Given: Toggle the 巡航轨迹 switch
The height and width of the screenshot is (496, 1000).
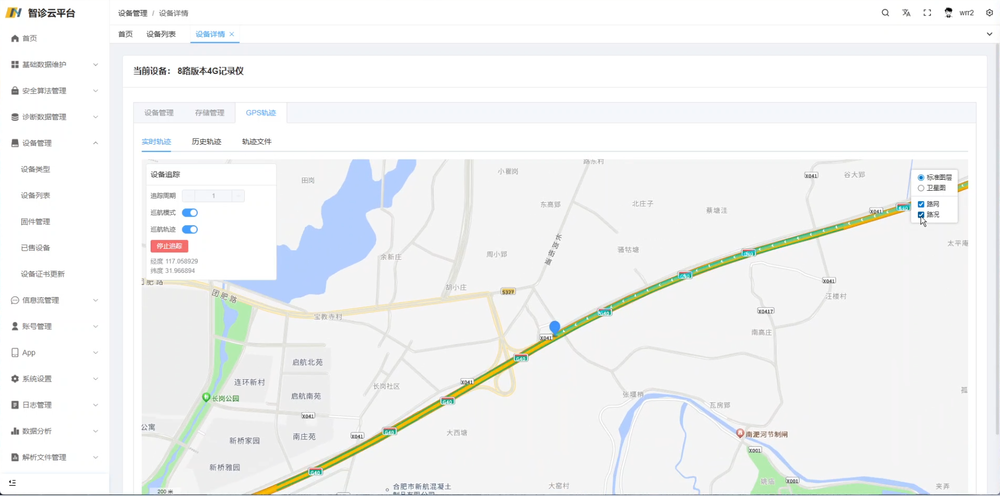Looking at the screenshot, I should tap(190, 229).
